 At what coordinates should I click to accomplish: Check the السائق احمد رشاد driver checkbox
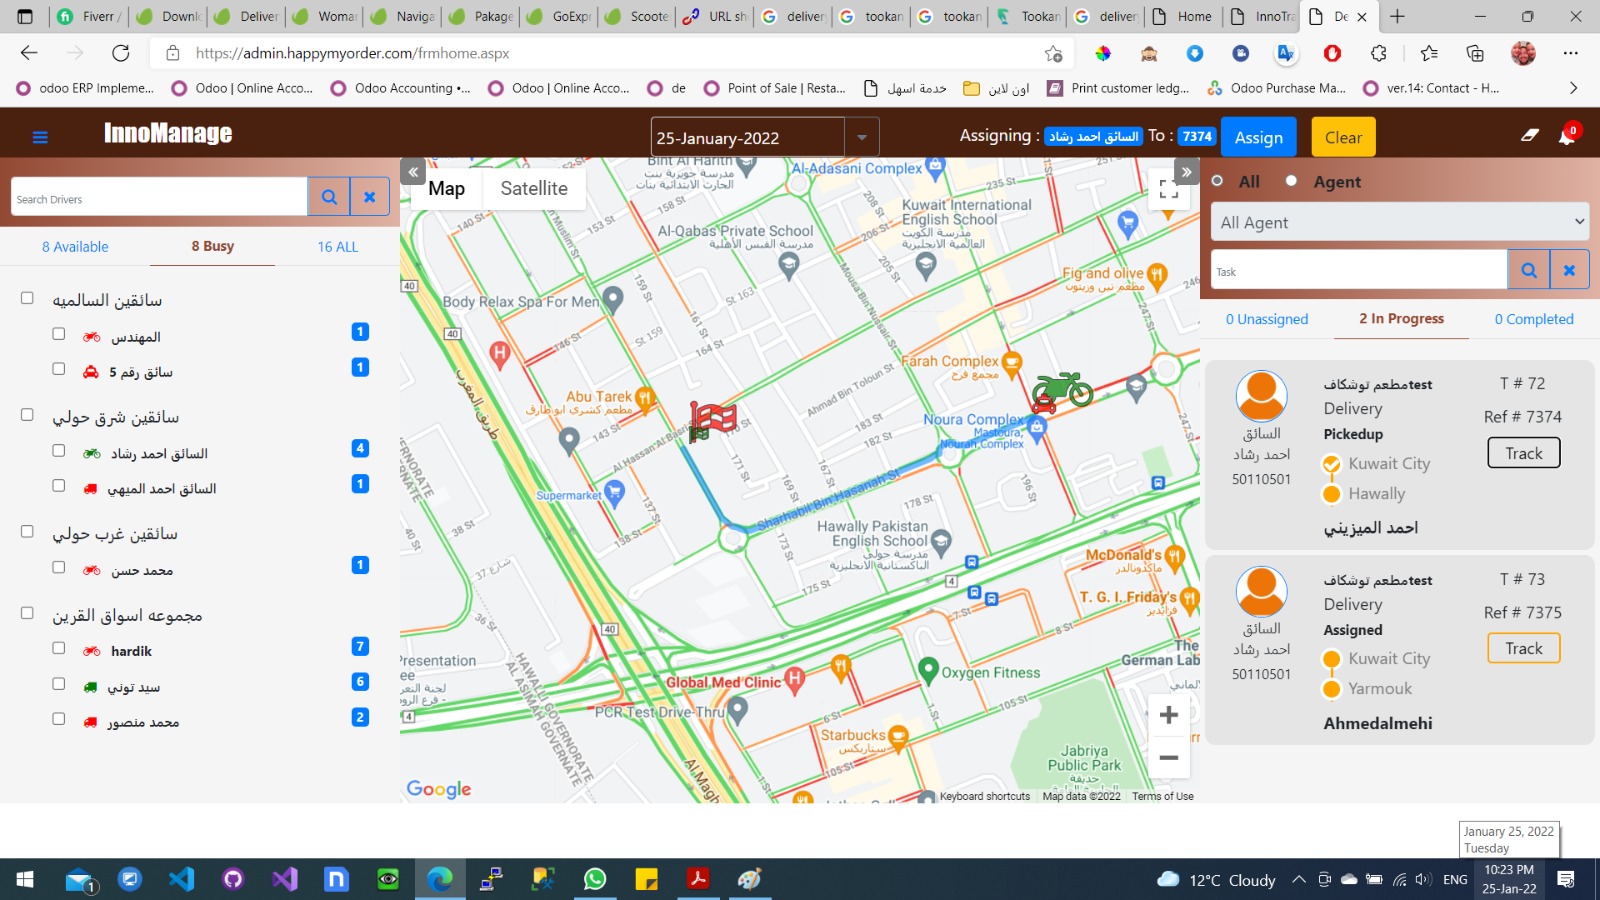pos(59,452)
